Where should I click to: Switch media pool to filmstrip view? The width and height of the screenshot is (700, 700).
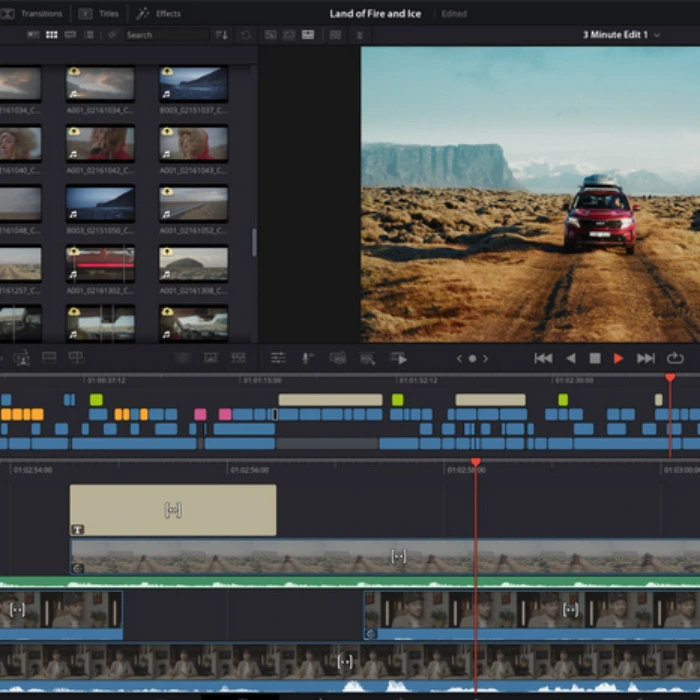71,34
